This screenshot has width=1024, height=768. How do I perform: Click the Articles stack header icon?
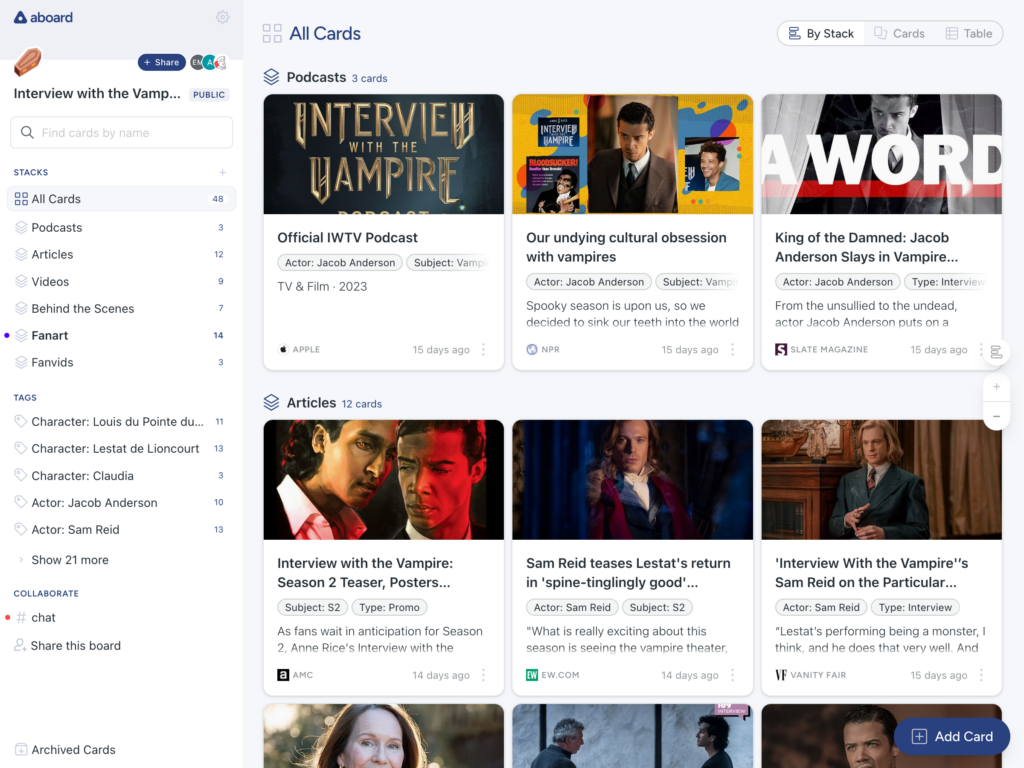click(271, 402)
